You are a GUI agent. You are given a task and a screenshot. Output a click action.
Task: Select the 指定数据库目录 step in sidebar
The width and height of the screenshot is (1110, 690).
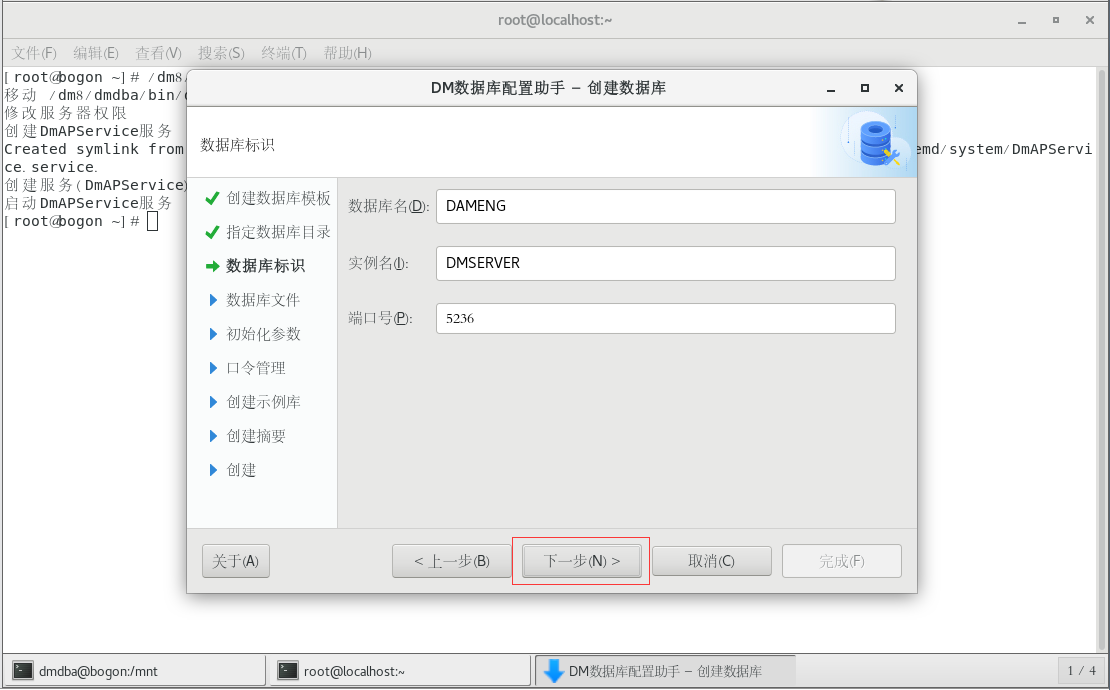point(278,232)
